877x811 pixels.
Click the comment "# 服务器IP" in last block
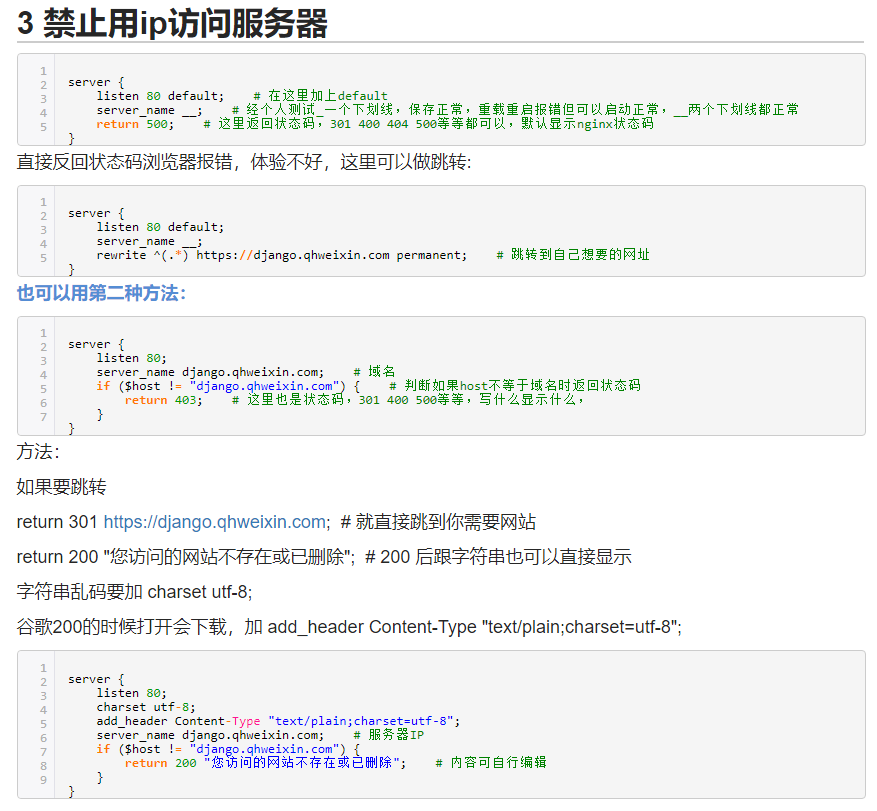pyautogui.click(x=389, y=734)
